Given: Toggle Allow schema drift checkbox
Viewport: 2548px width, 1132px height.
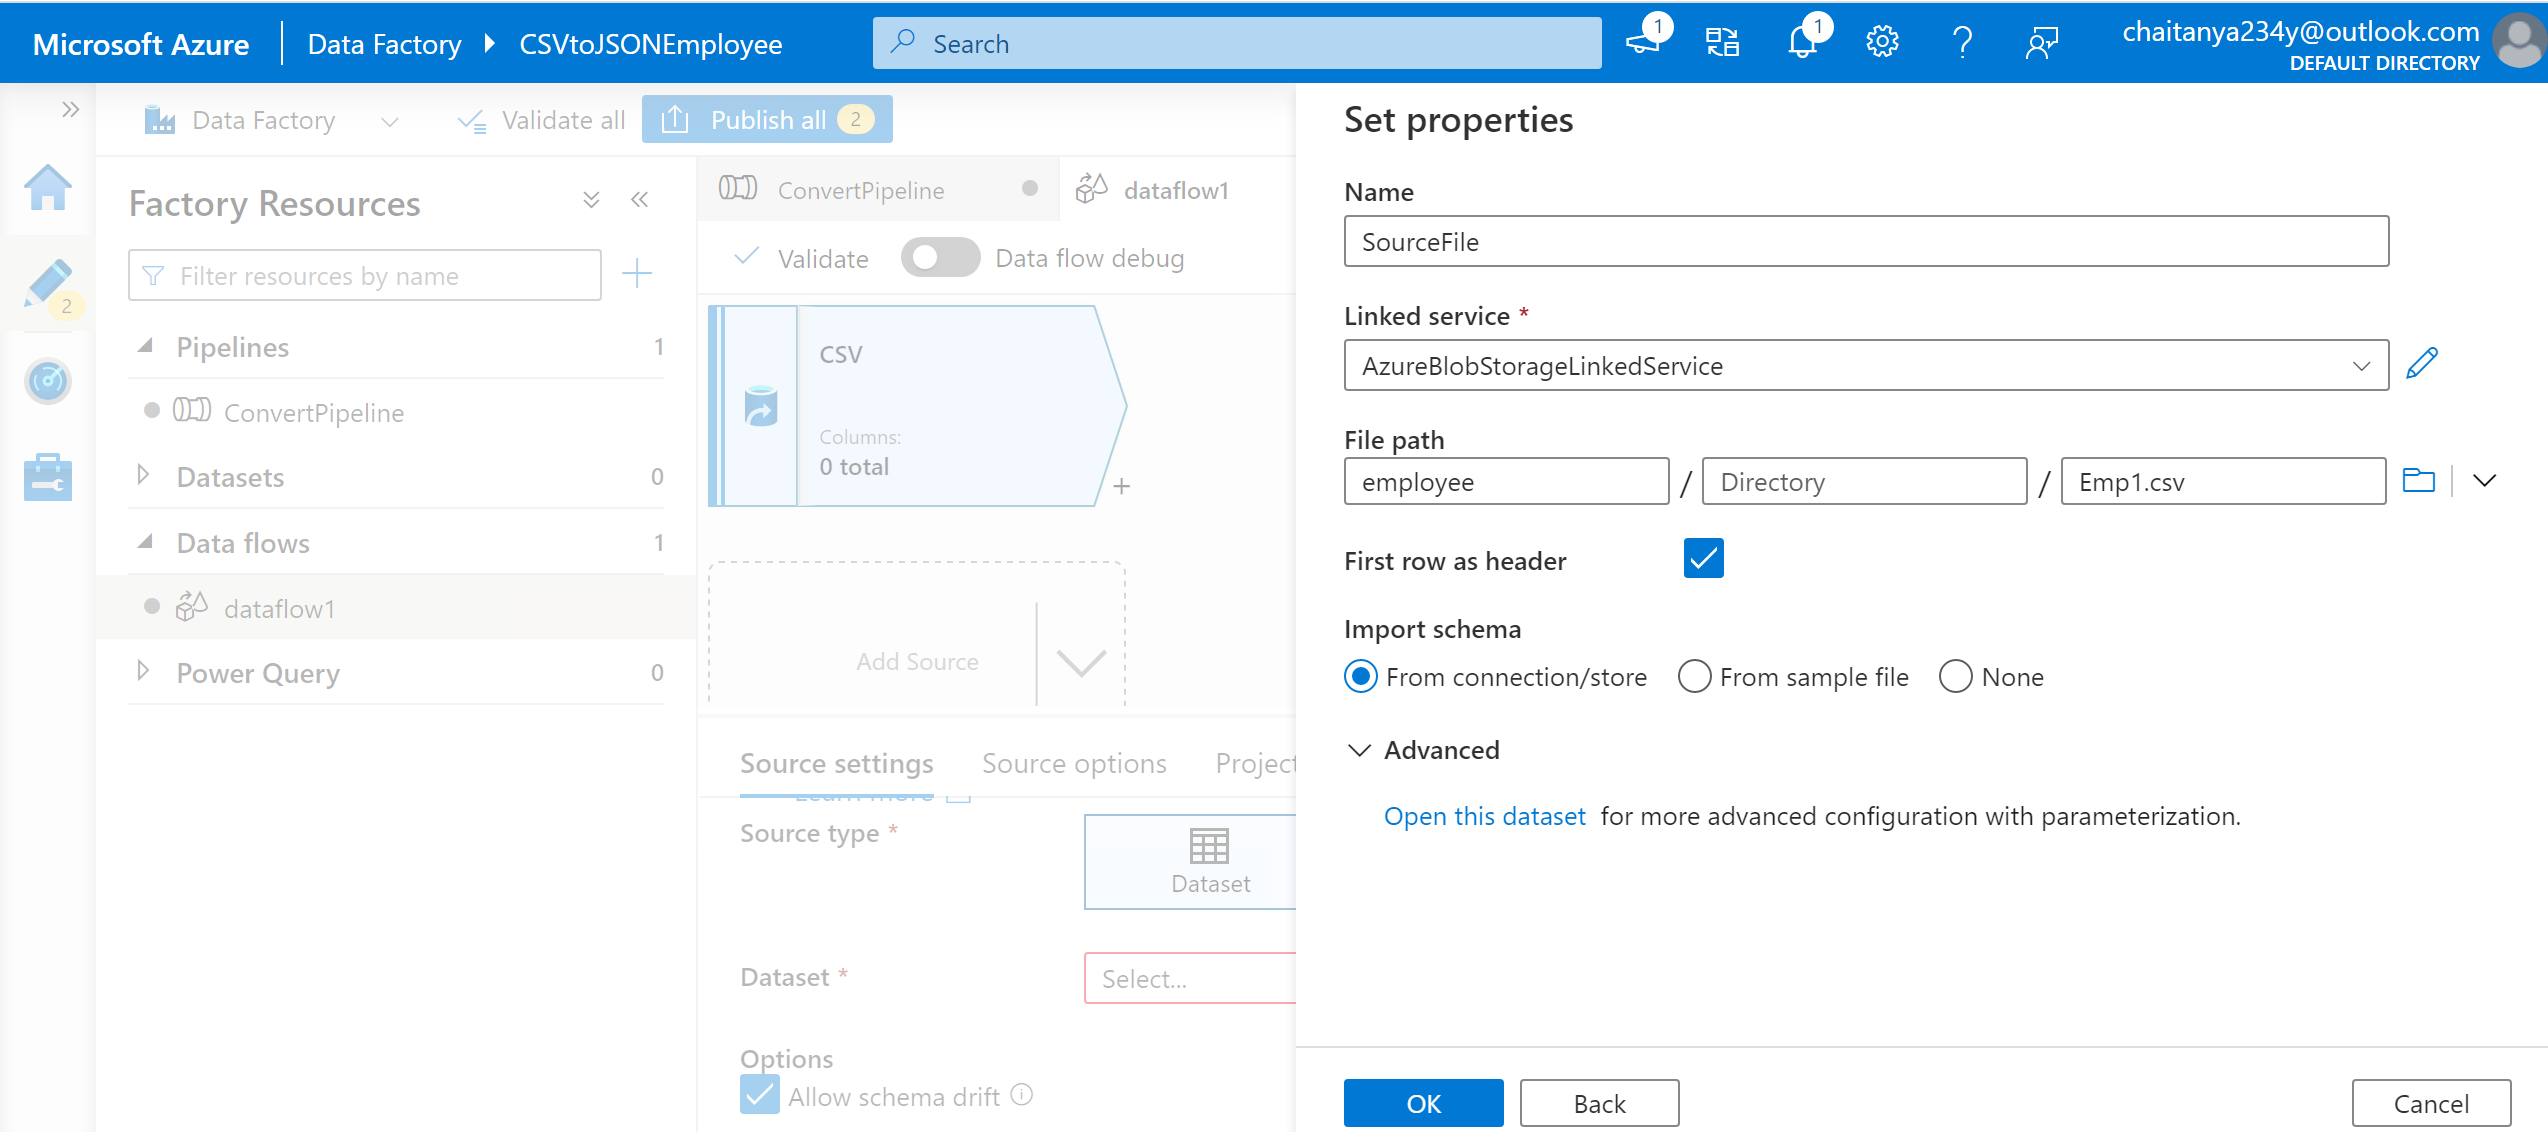Looking at the screenshot, I should pyautogui.click(x=760, y=1094).
